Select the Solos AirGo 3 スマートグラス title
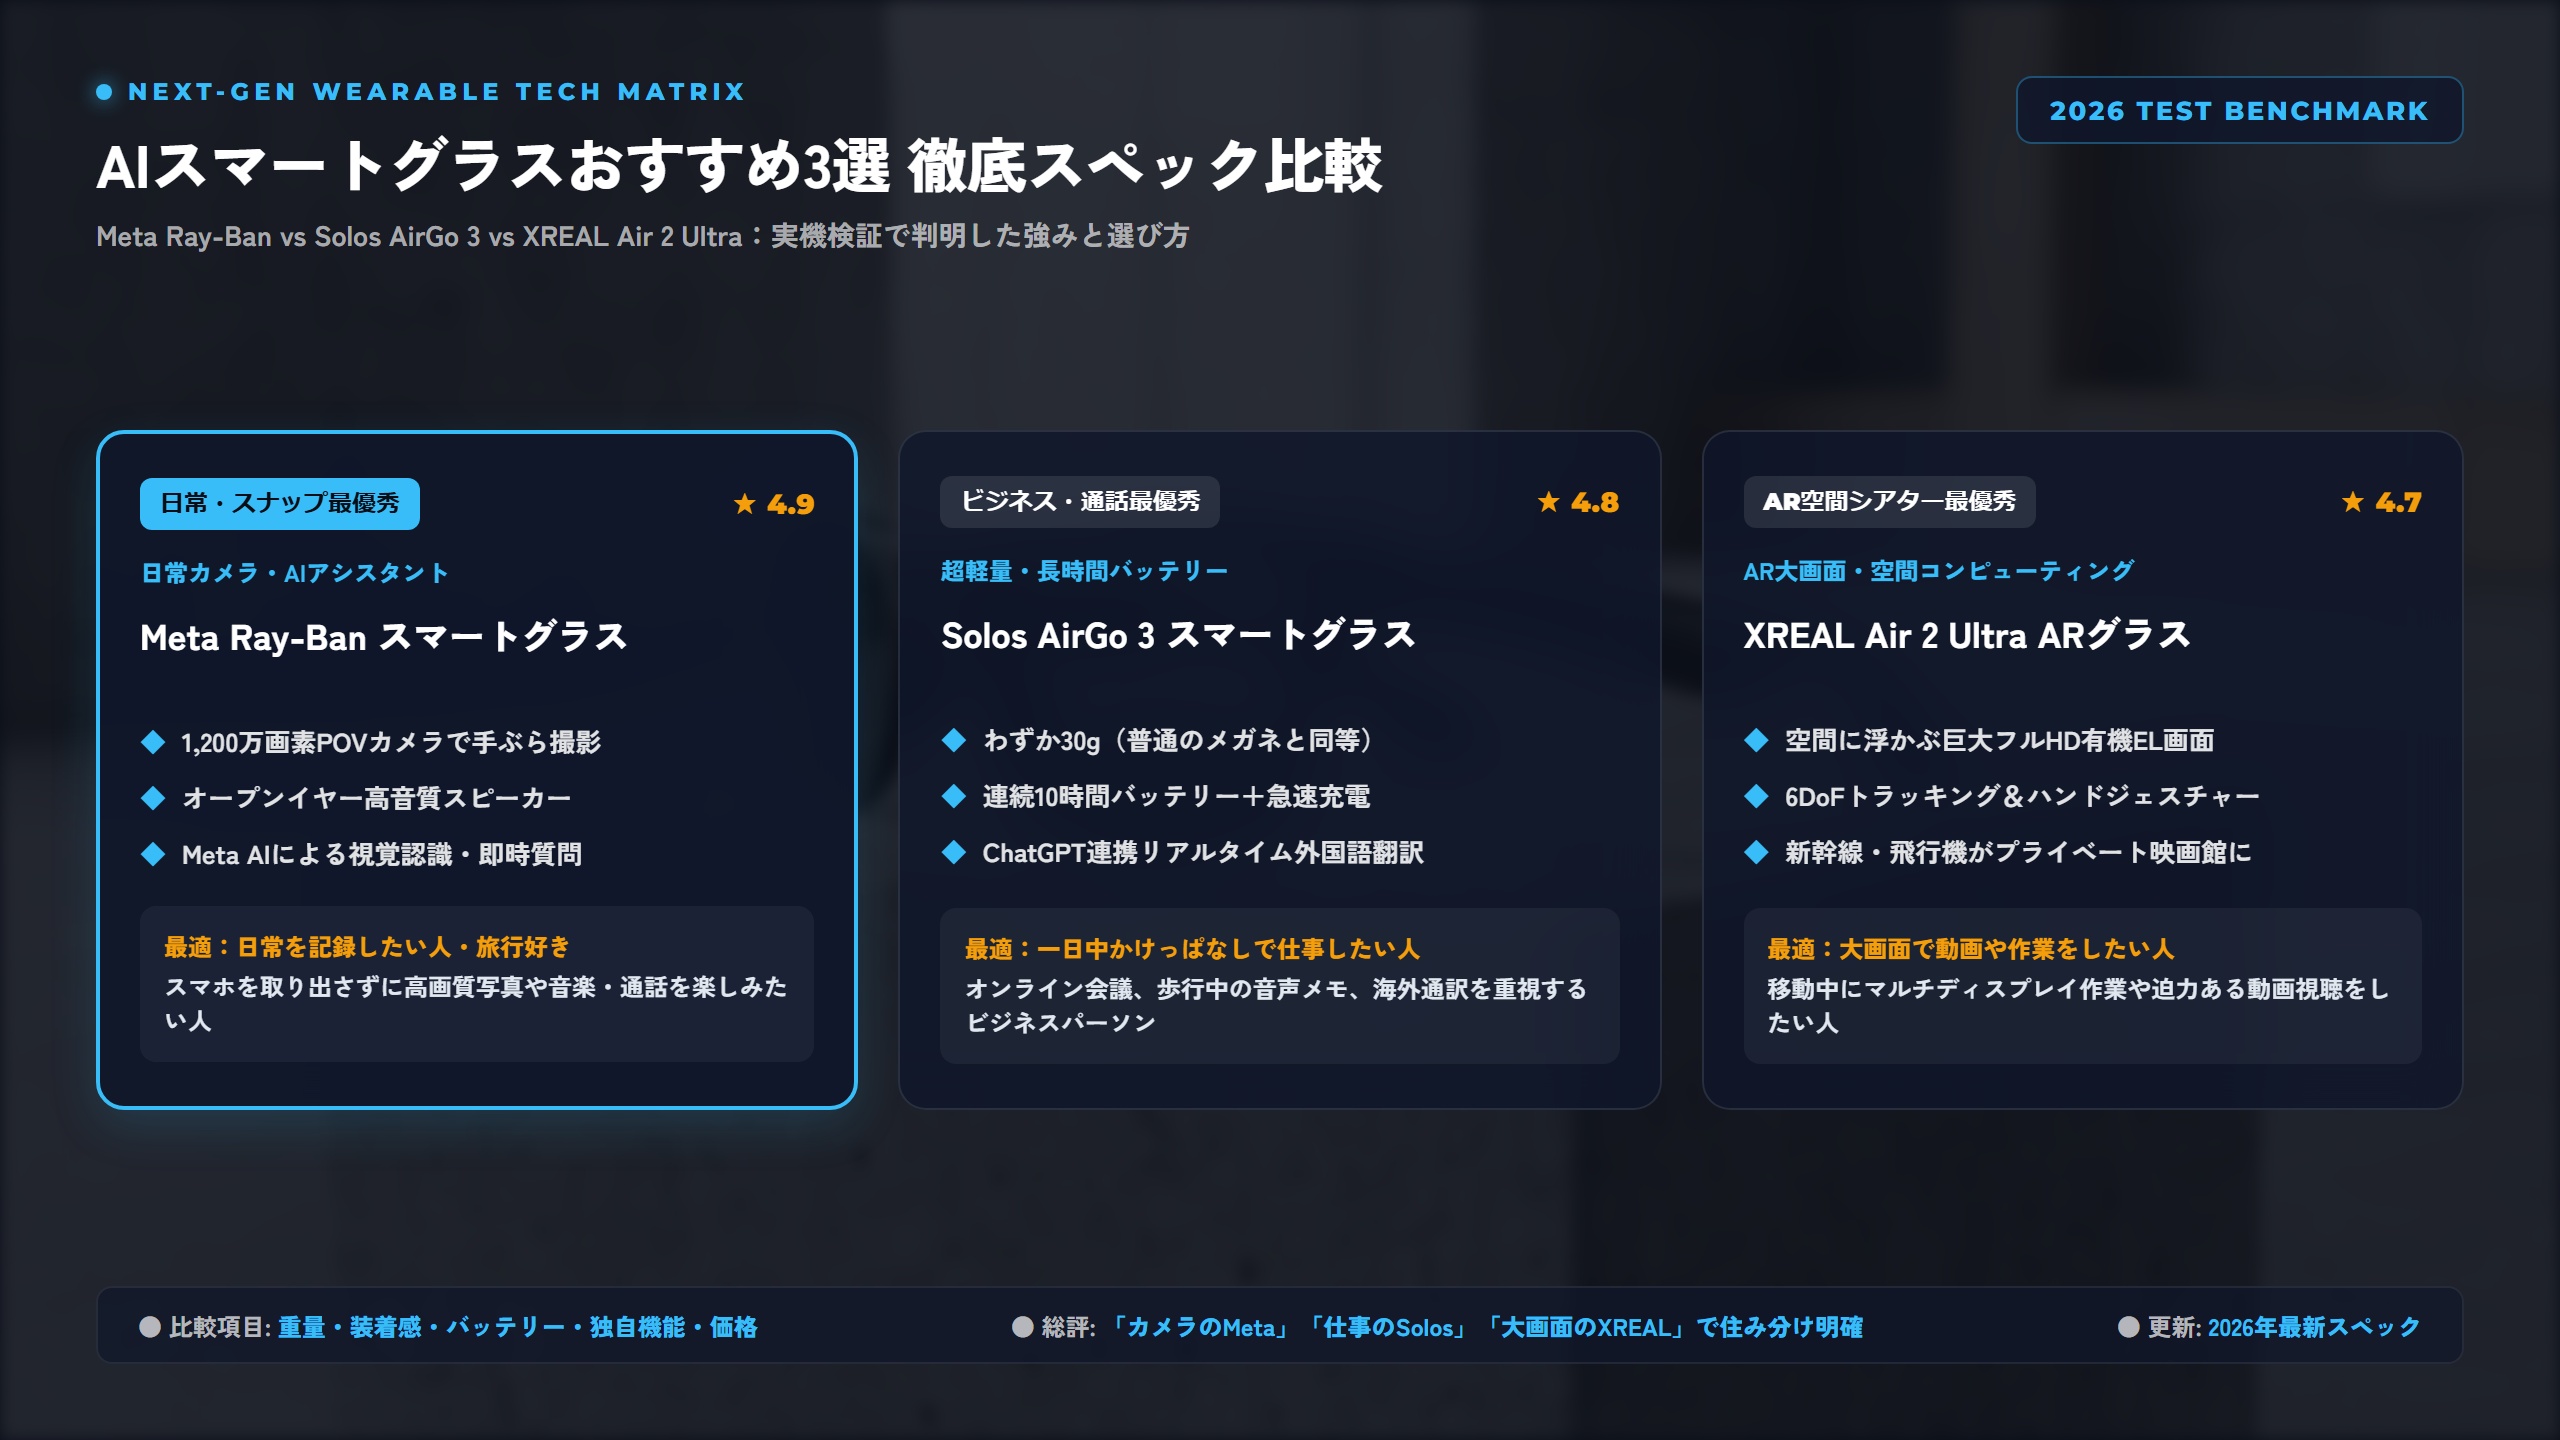 [x=1178, y=635]
